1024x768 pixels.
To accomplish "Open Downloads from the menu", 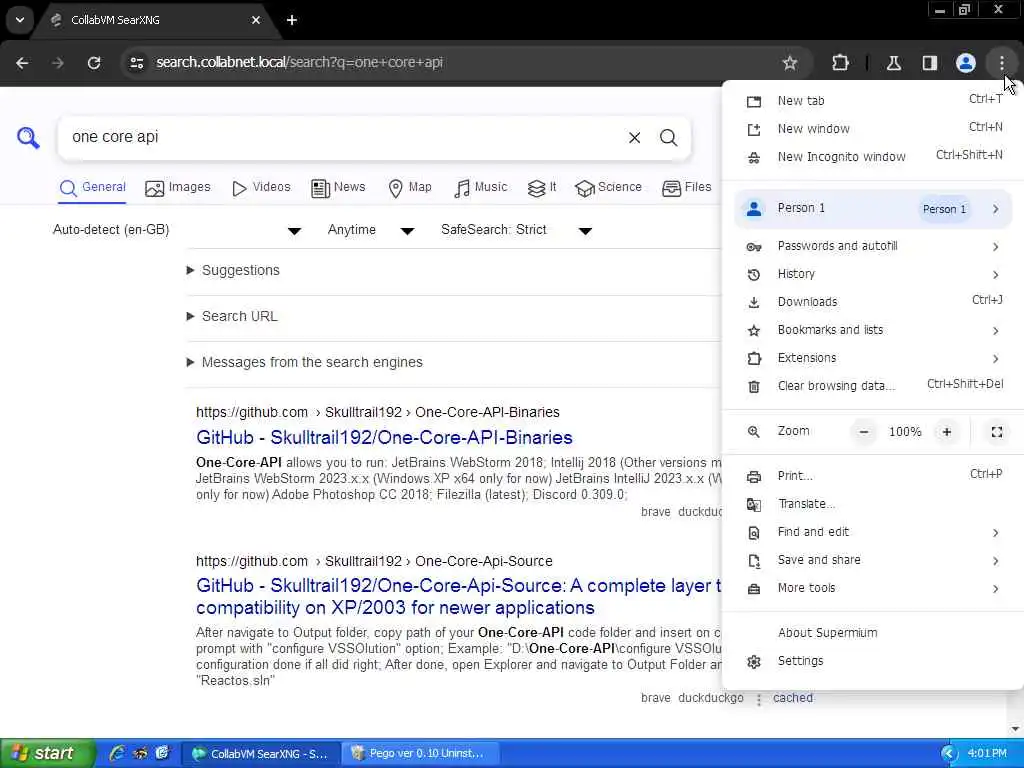I will pos(873,302).
